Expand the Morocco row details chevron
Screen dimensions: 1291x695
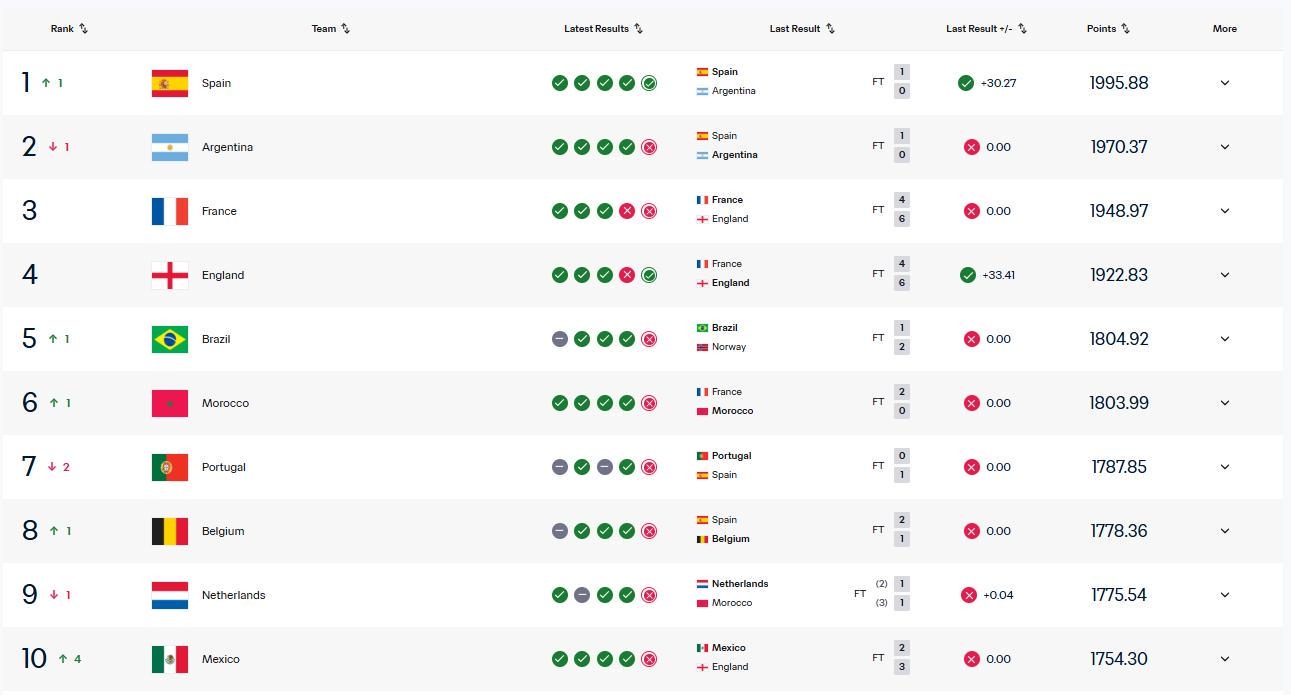1224,403
